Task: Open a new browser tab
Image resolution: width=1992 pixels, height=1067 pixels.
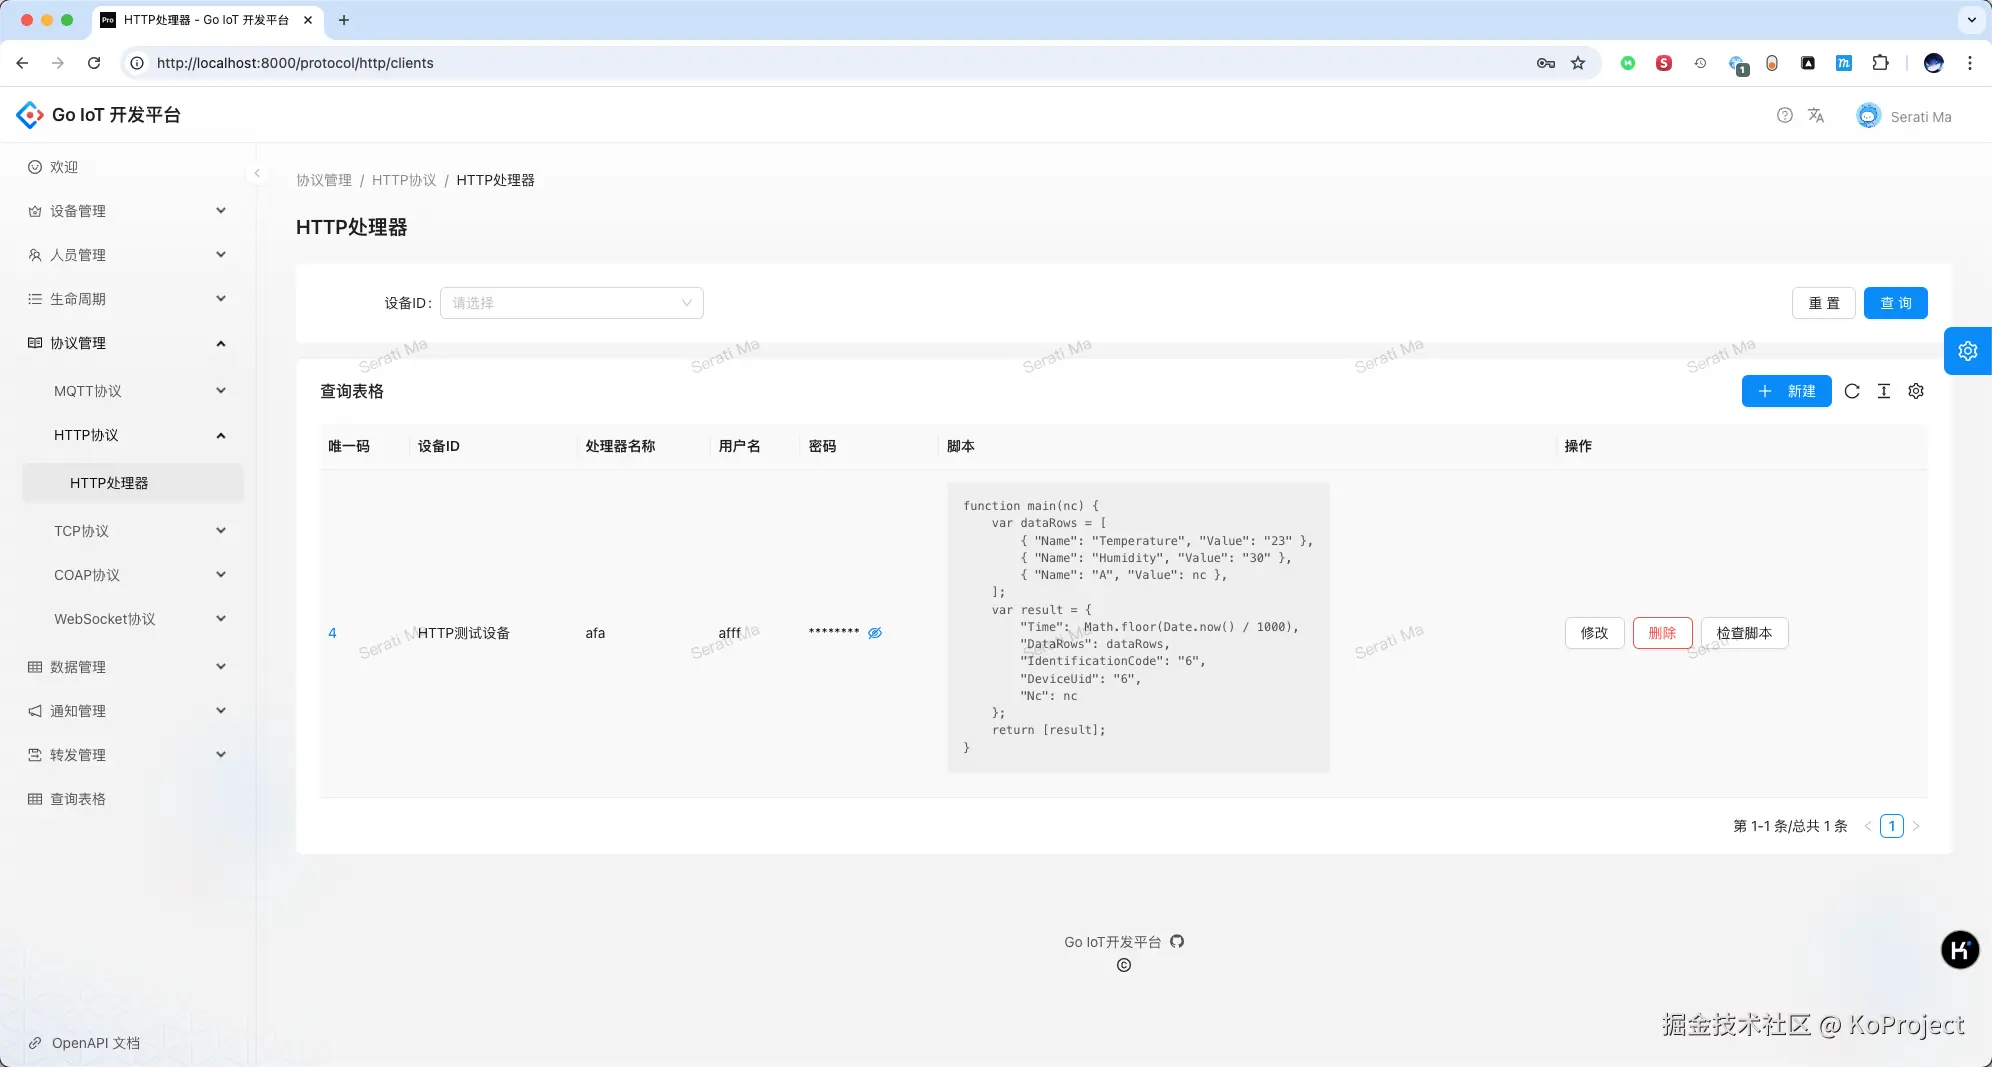Action: click(x=344, y=20)
